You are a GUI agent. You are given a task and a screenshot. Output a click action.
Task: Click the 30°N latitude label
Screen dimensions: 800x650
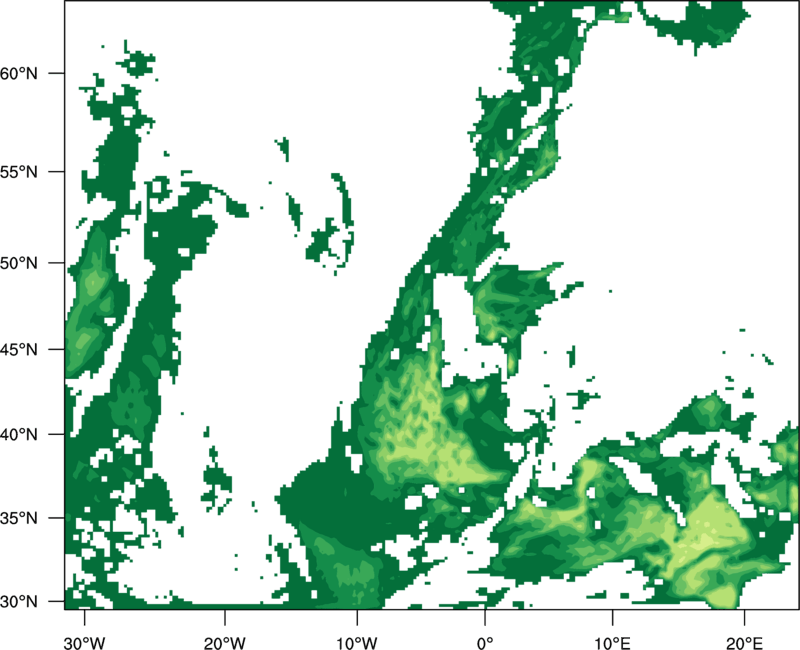(x=19, y=602)
